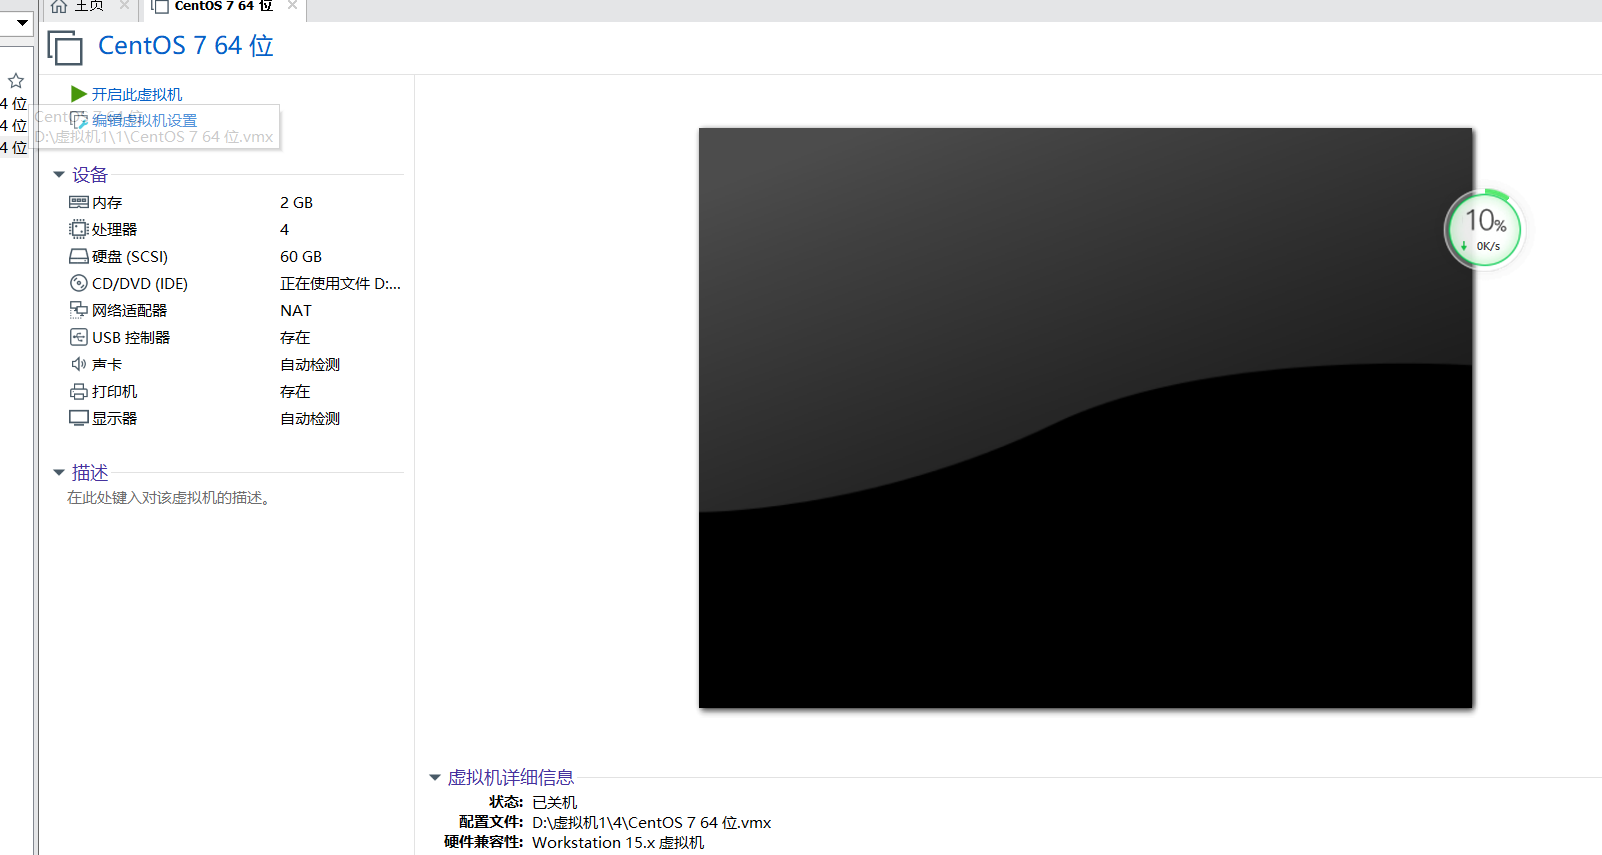Open 硬盘 (SCSI) device setting

click(130, 257)
